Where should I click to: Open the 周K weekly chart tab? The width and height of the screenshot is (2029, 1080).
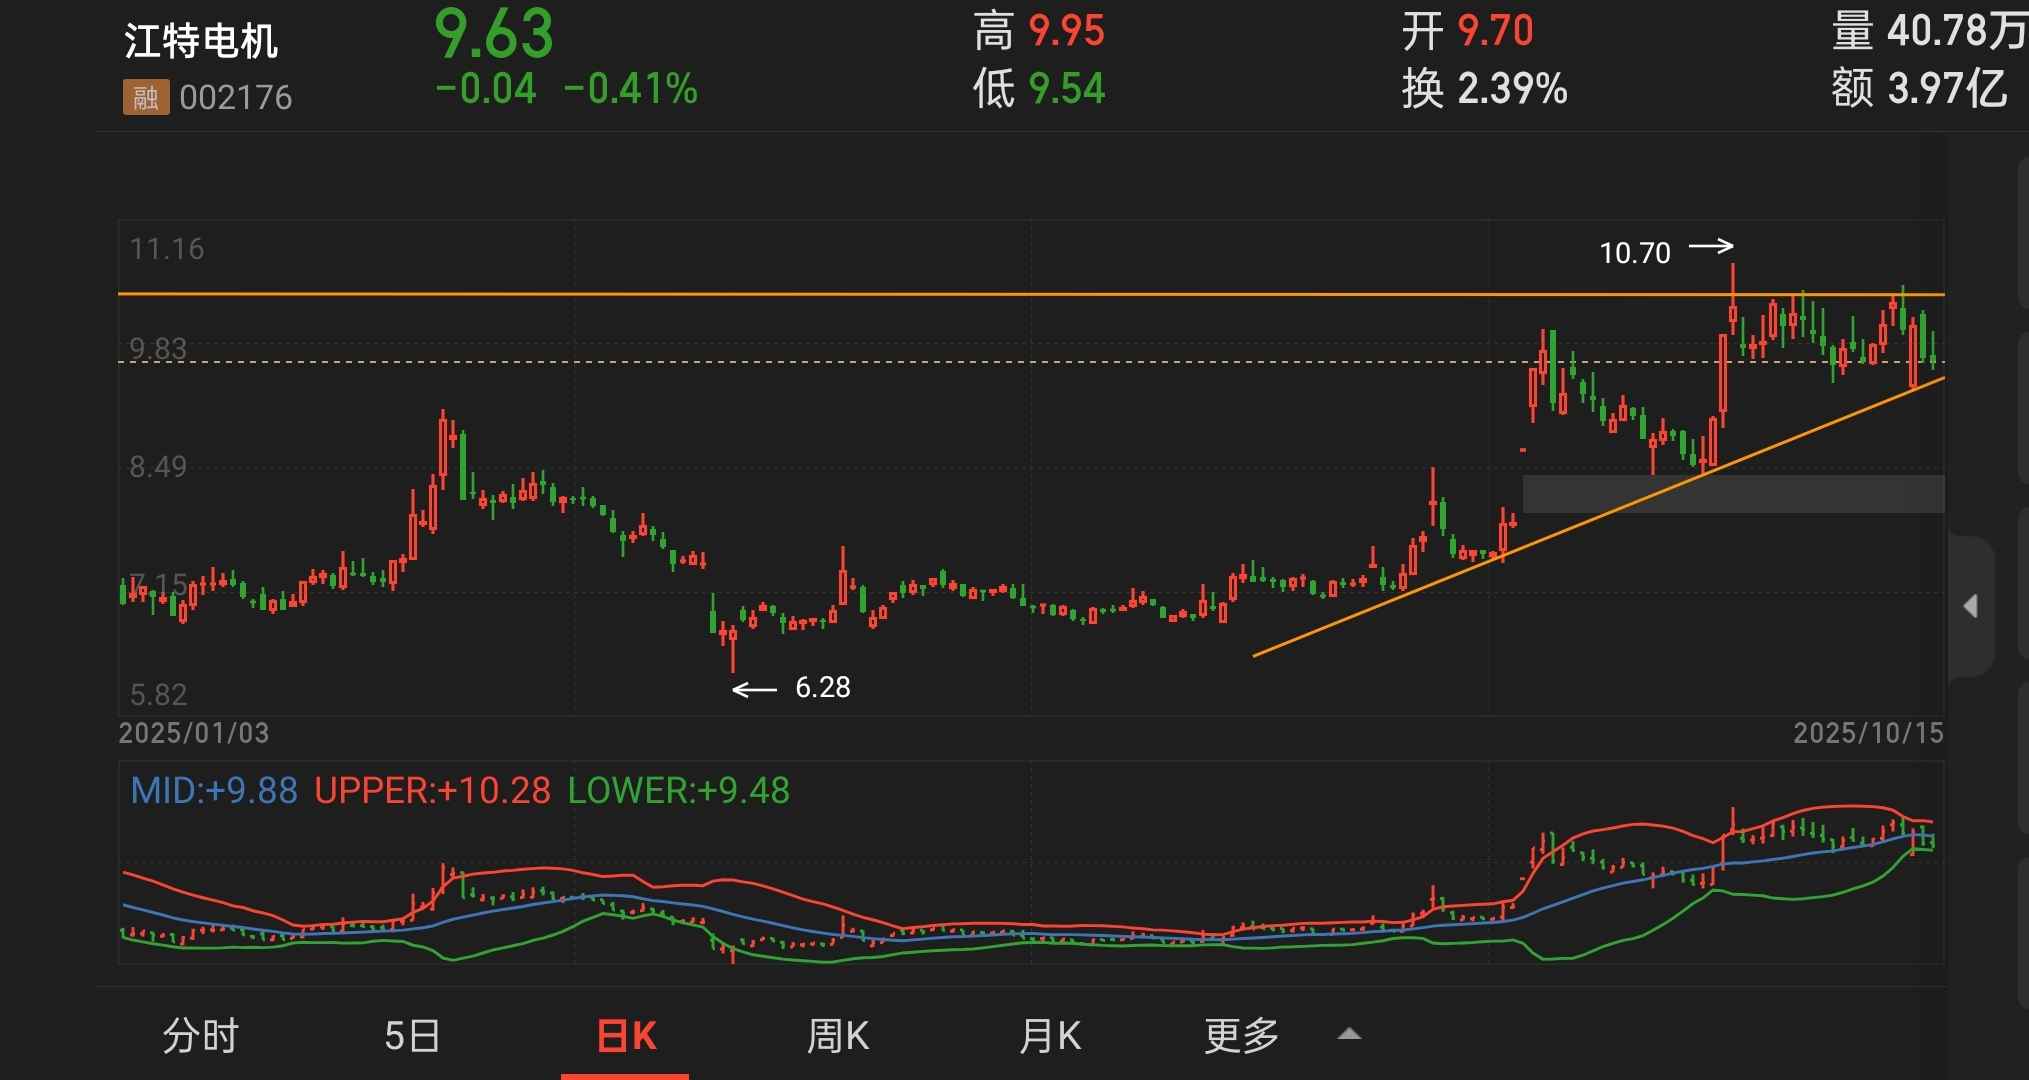point(837,1036)
